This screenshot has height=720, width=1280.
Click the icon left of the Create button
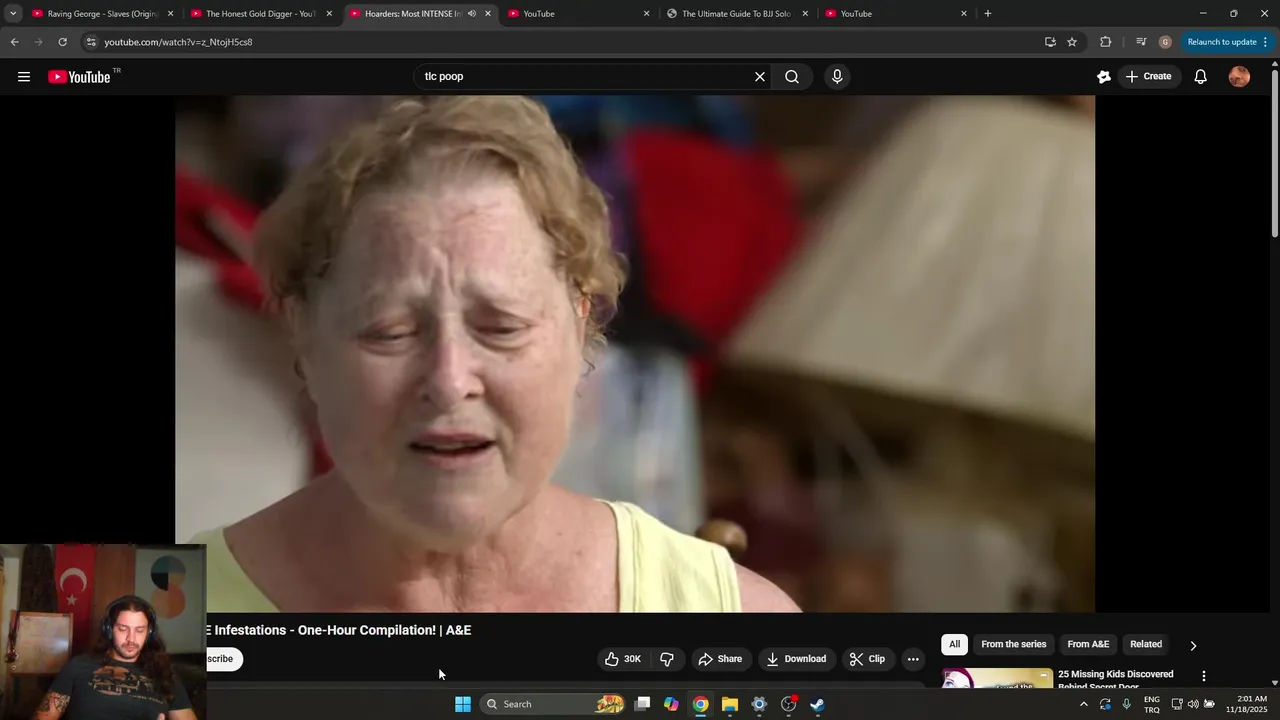[1104, 77]
